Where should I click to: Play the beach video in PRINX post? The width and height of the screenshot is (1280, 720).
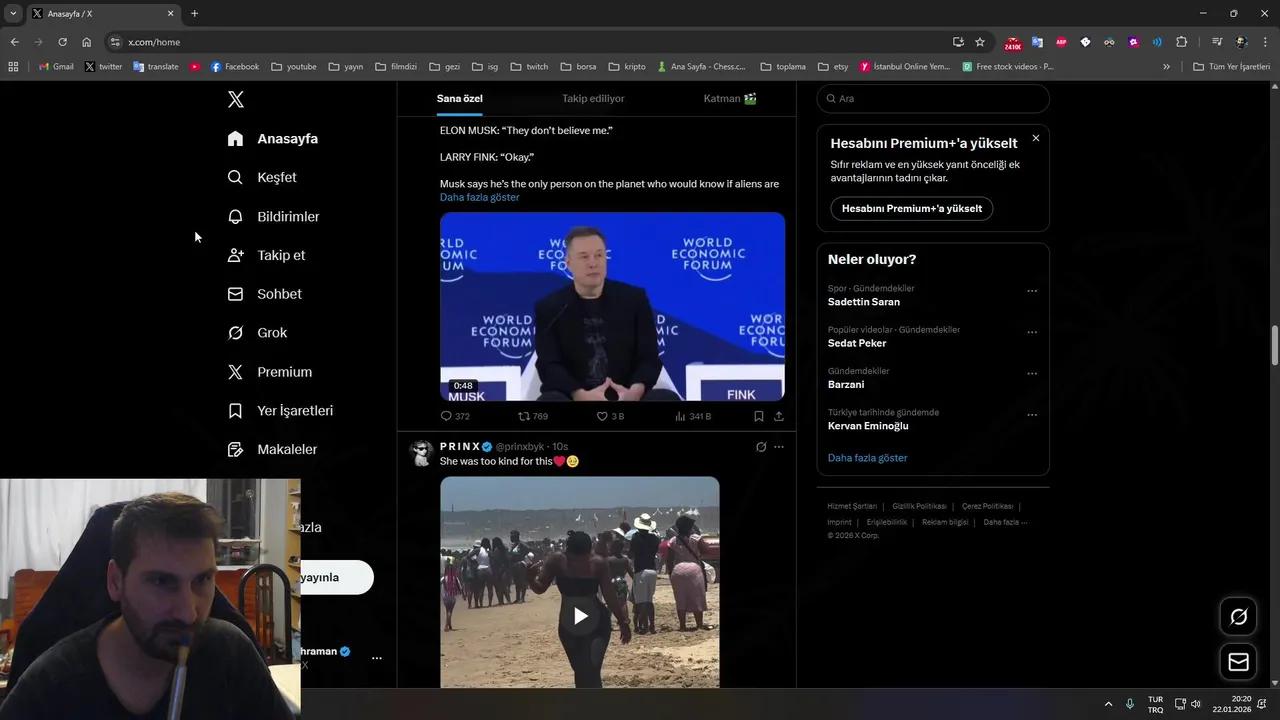580,616
